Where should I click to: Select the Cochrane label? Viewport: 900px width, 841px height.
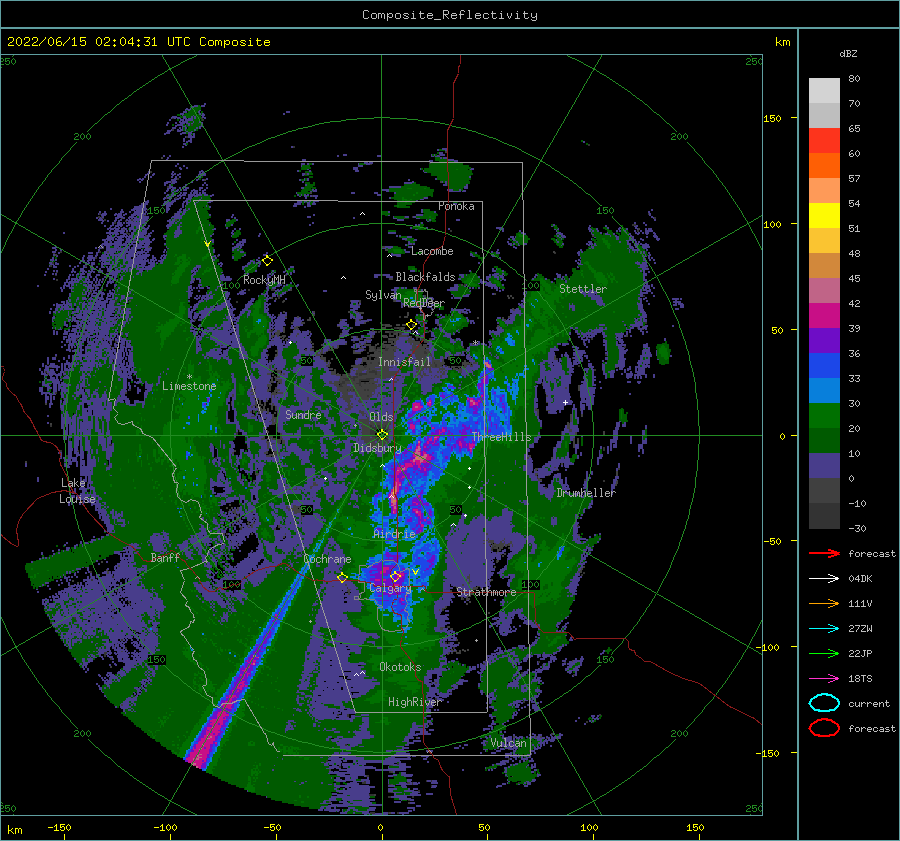(327, 559)
